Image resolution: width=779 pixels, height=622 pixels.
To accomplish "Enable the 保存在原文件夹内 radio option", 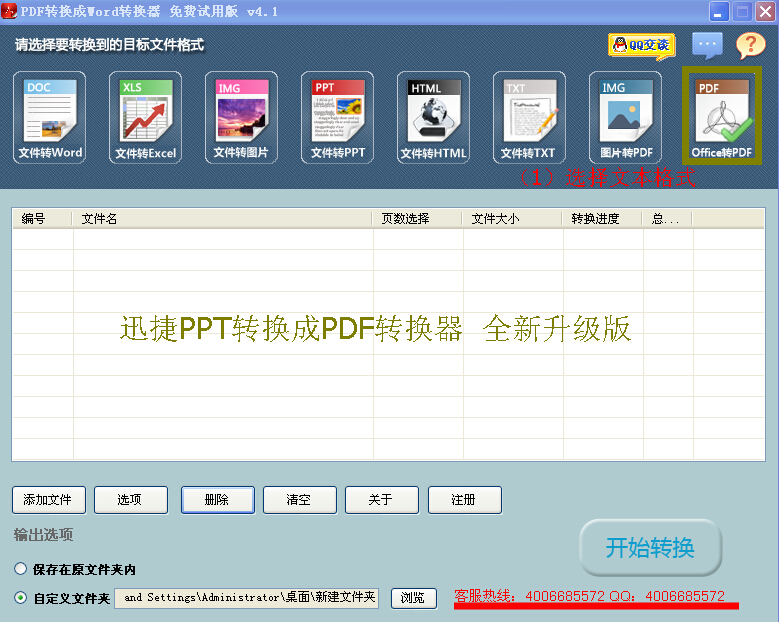I will tap(21, 569).
